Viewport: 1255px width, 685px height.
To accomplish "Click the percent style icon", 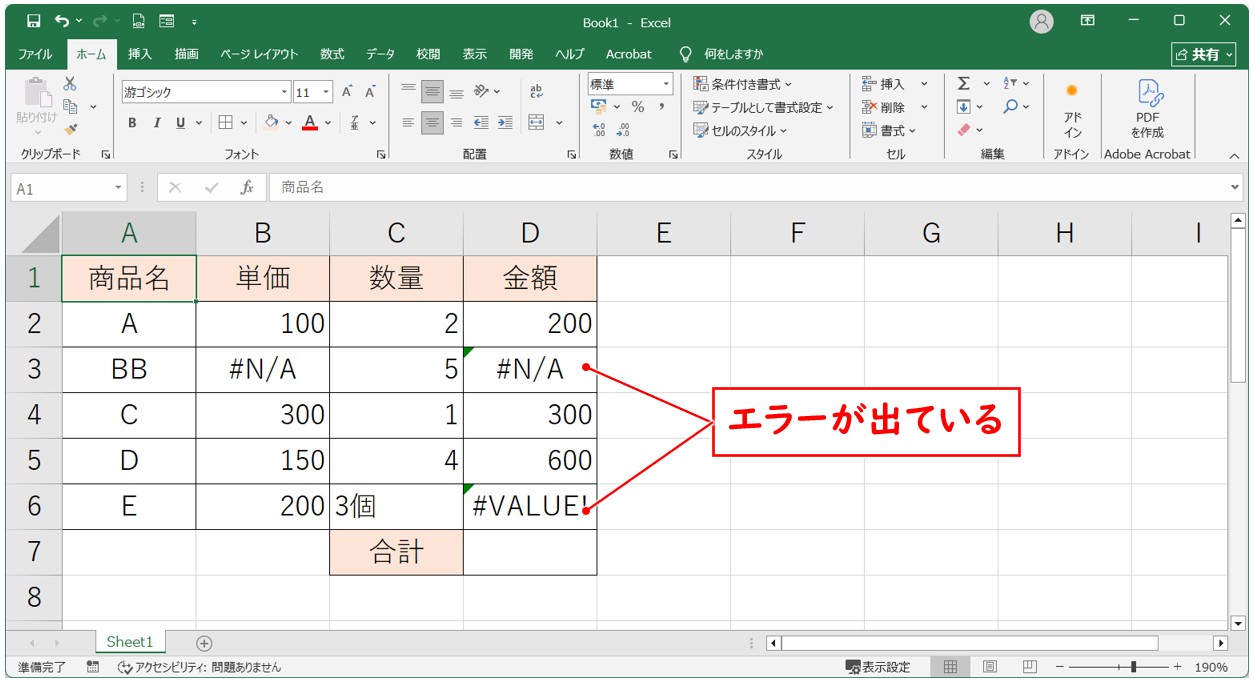I will click(x=637, y=107).
